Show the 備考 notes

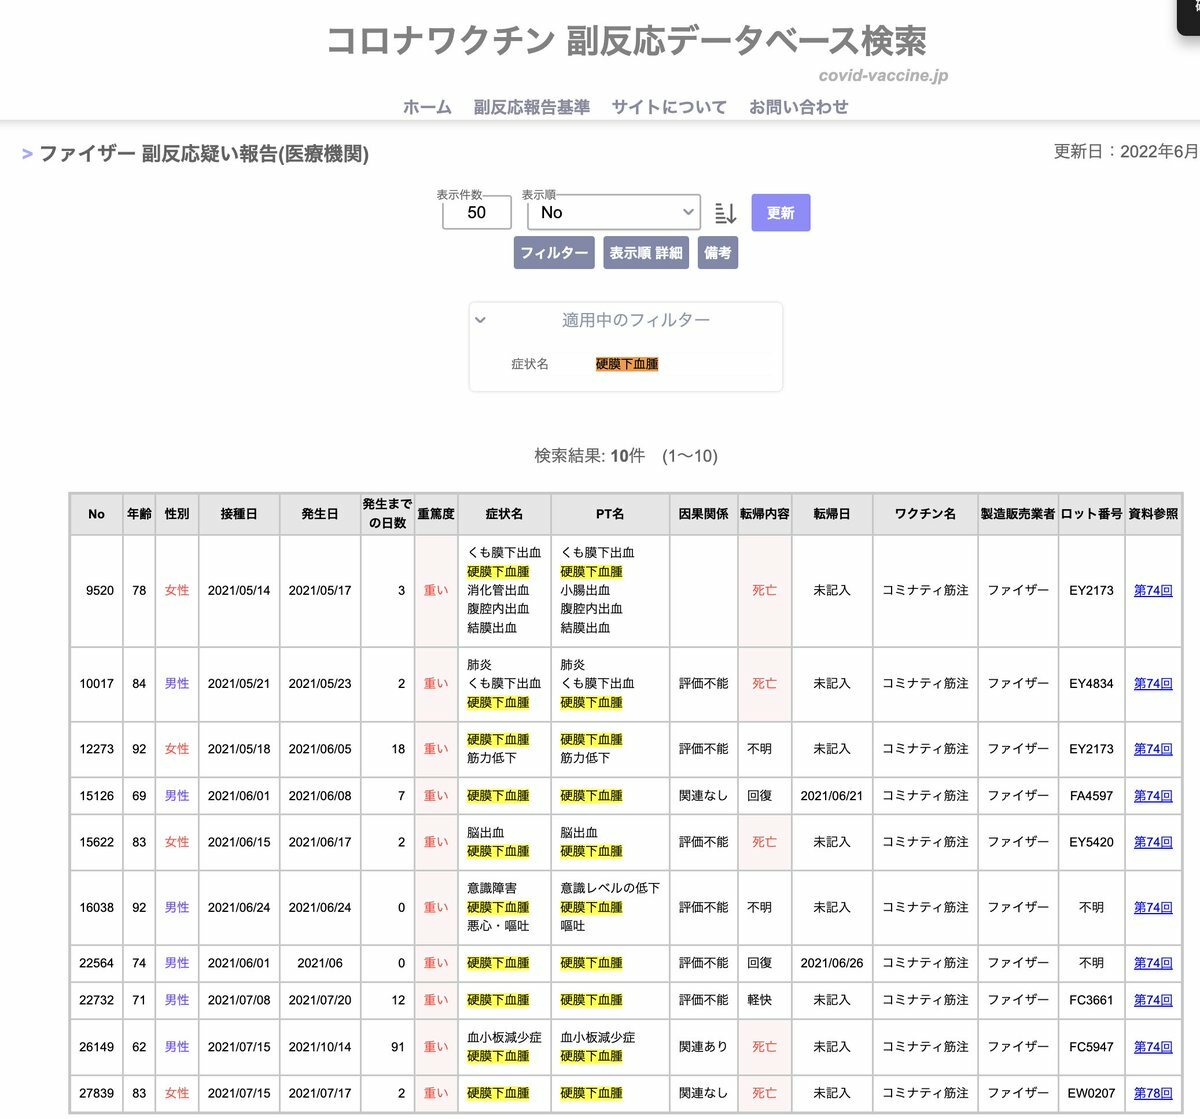tap(718, 253)
